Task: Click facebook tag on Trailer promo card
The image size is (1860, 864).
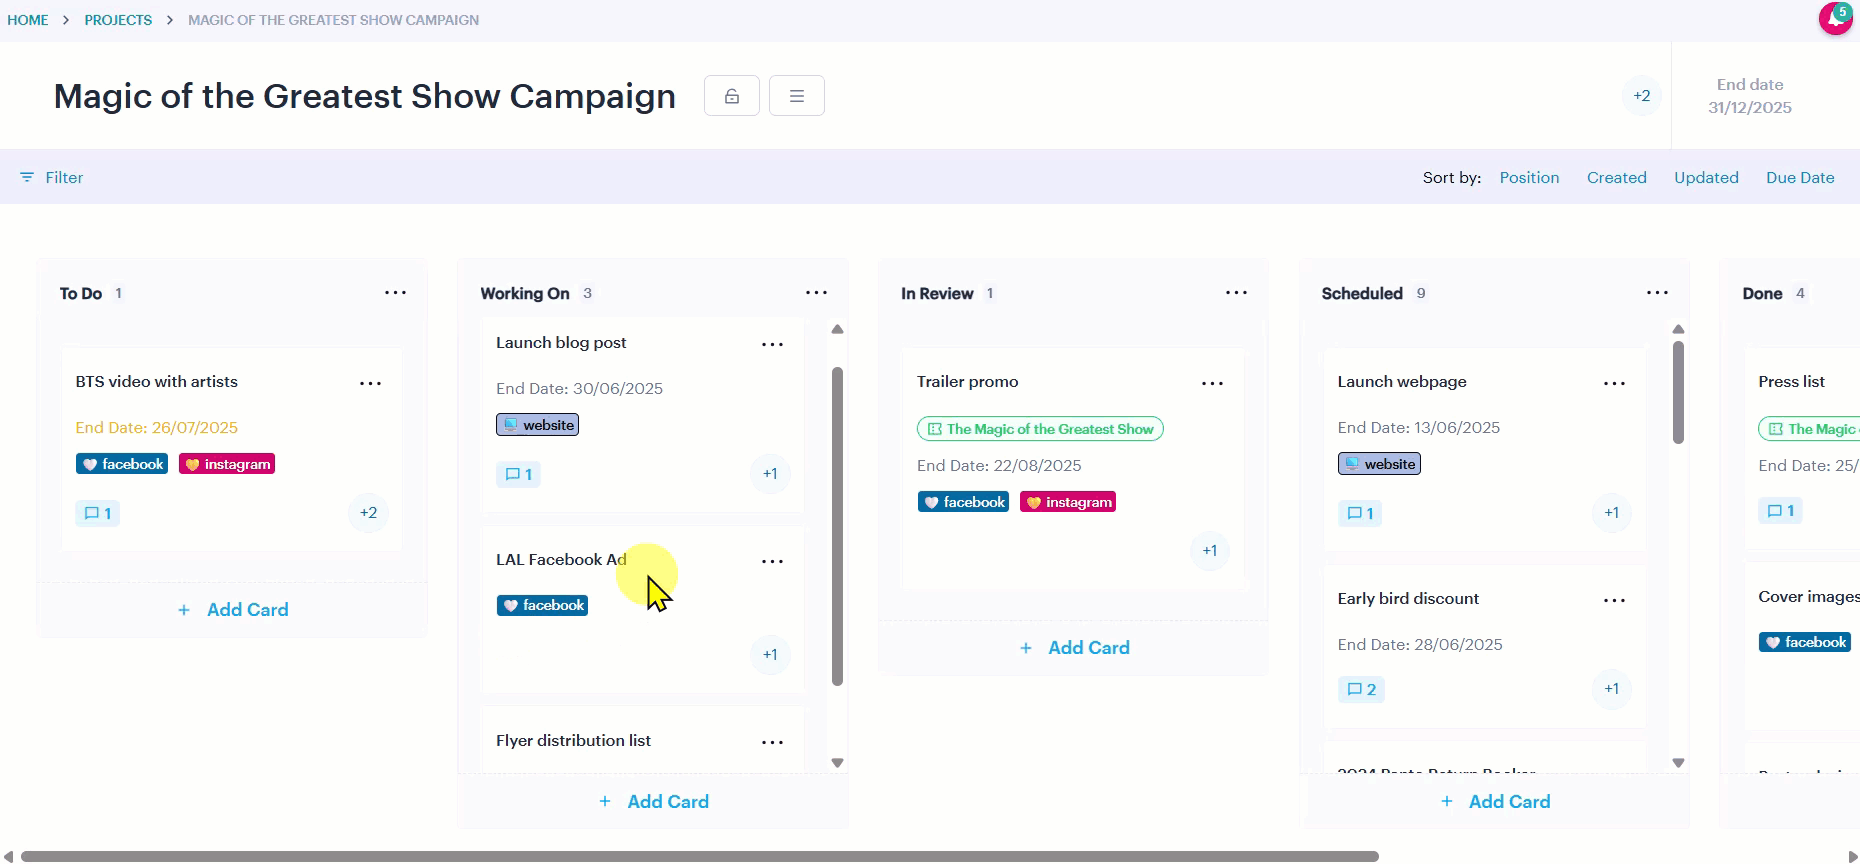Action: 964,502
